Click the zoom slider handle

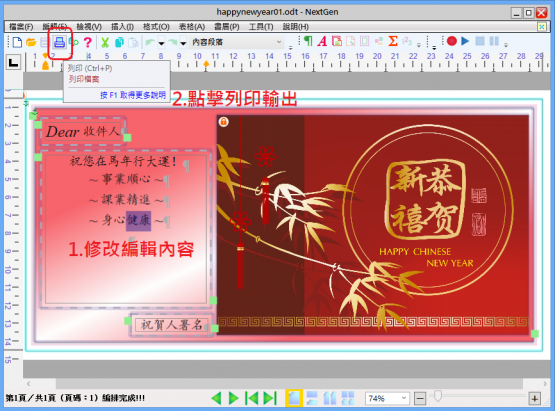coord(438,396)
